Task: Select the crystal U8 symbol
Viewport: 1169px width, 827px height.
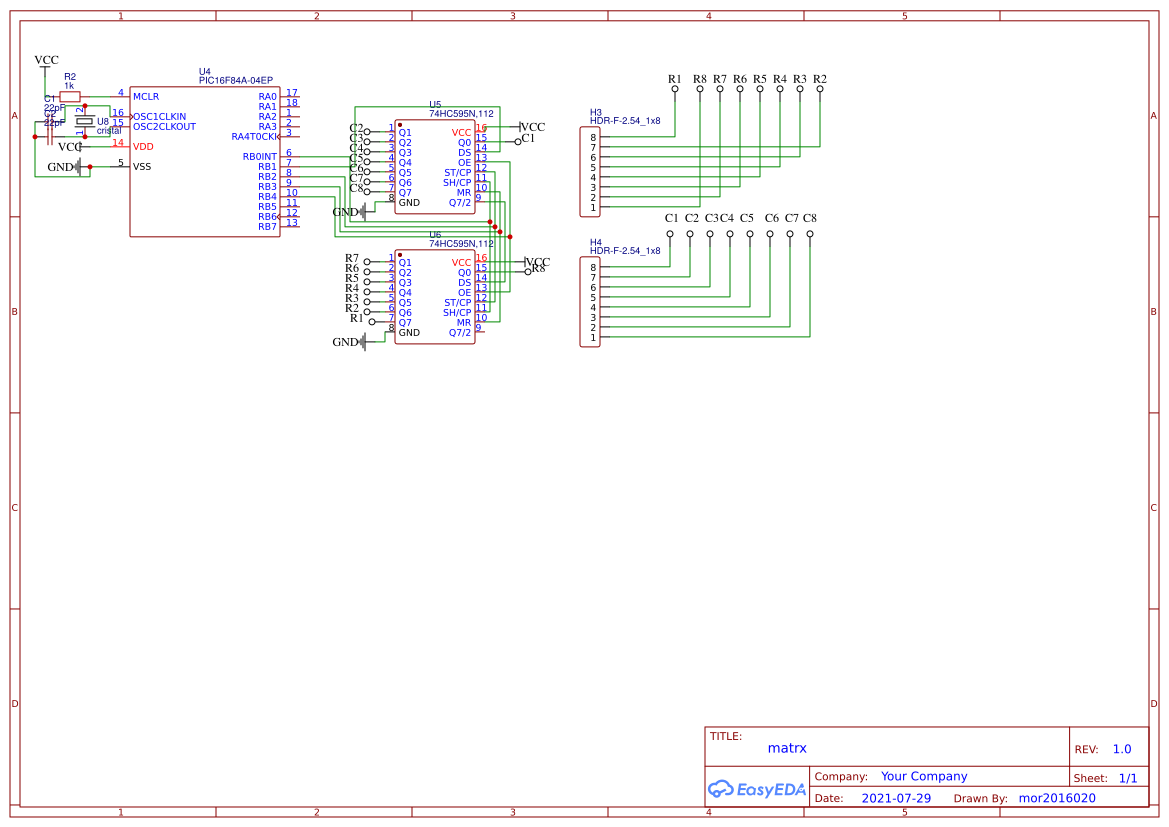Action: tap(85, 123)
